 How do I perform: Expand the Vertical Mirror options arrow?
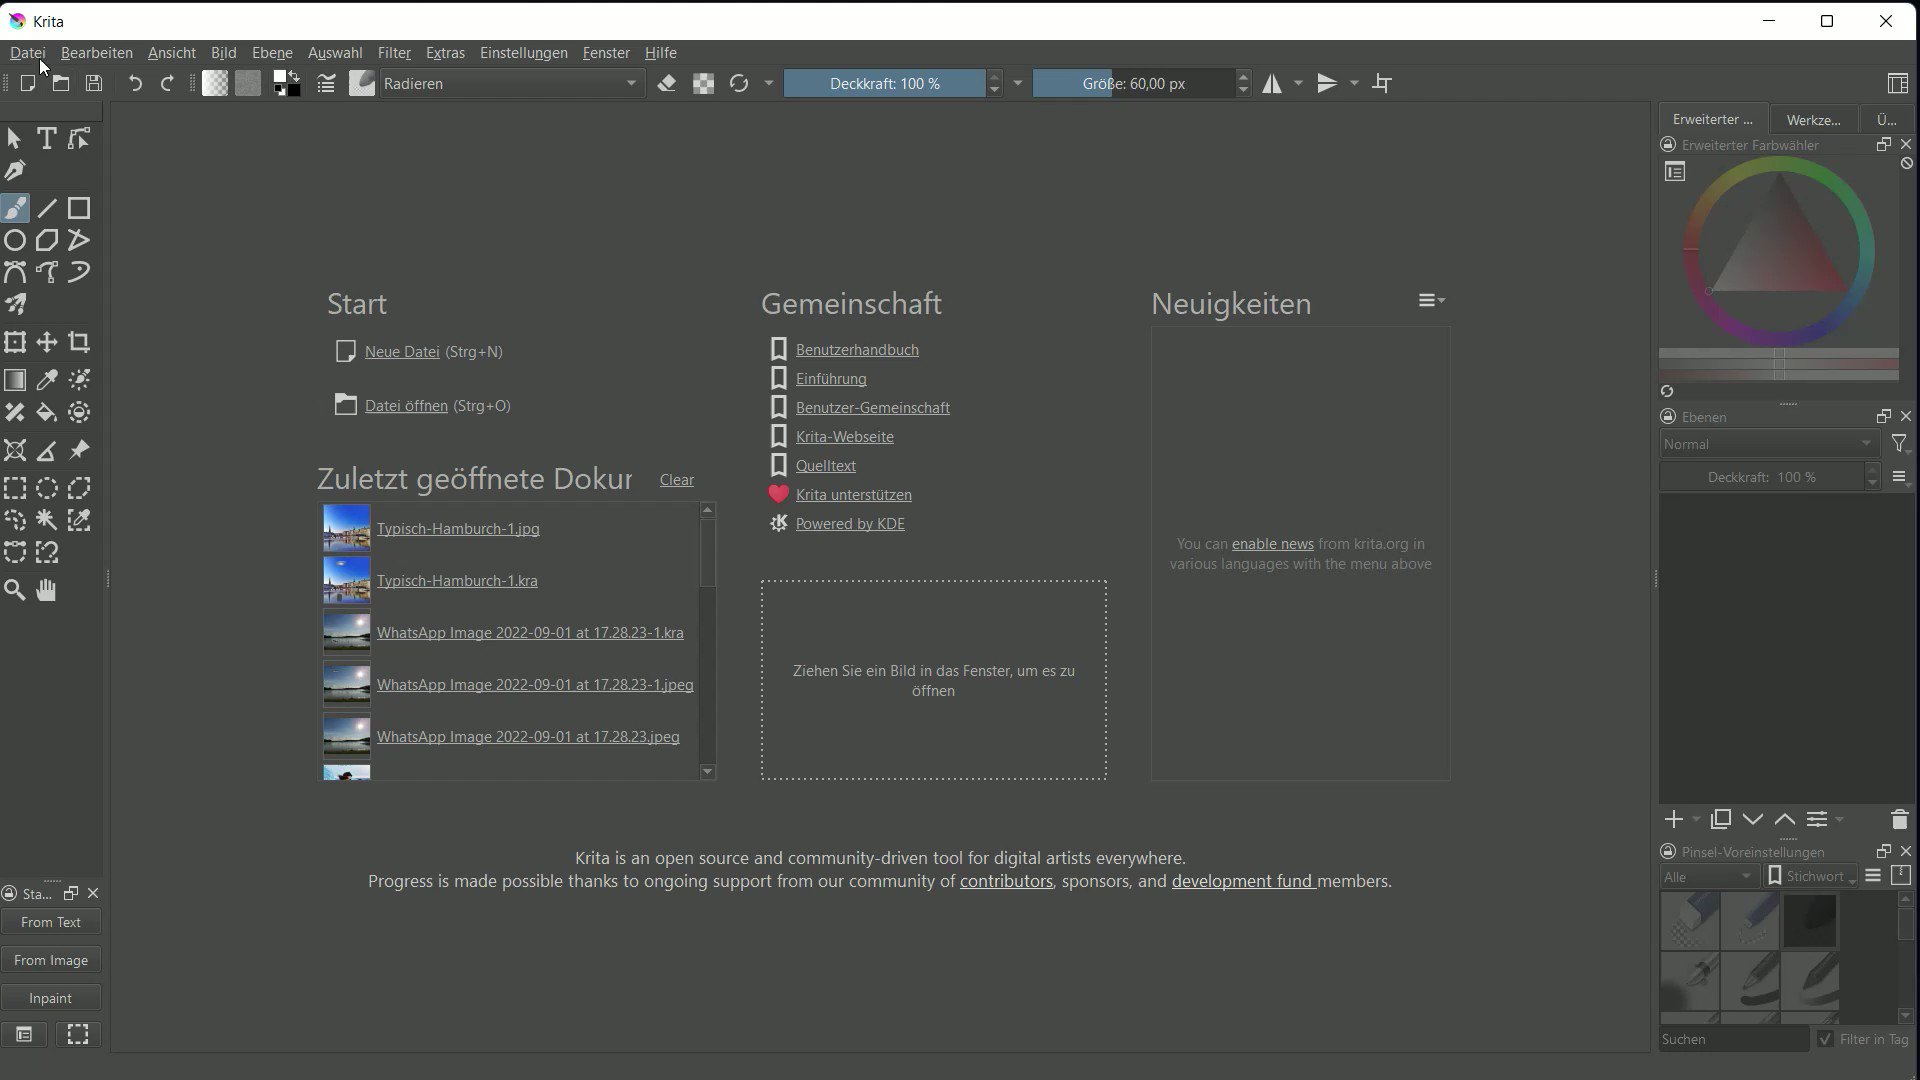coord(1355,84)
